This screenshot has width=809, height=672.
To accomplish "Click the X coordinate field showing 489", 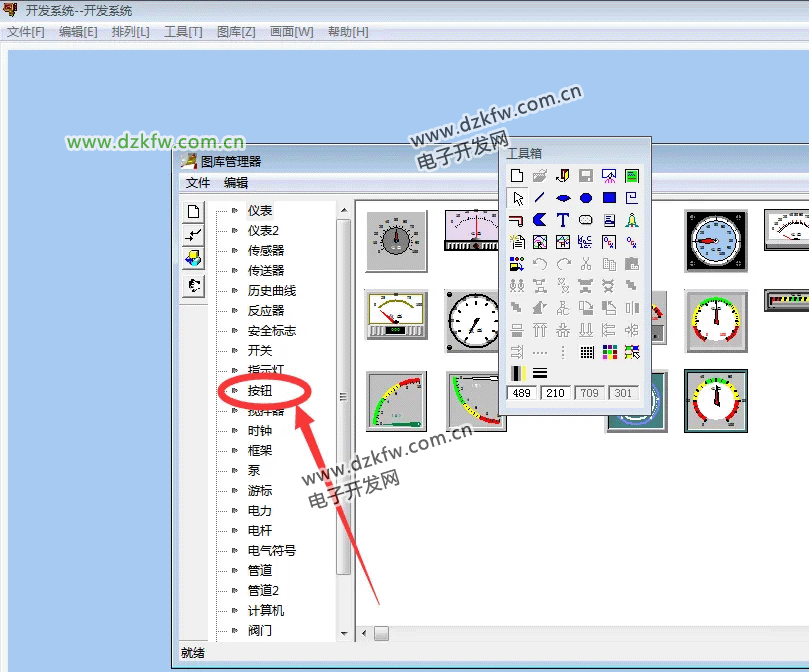I will click(x=522, y=393).
